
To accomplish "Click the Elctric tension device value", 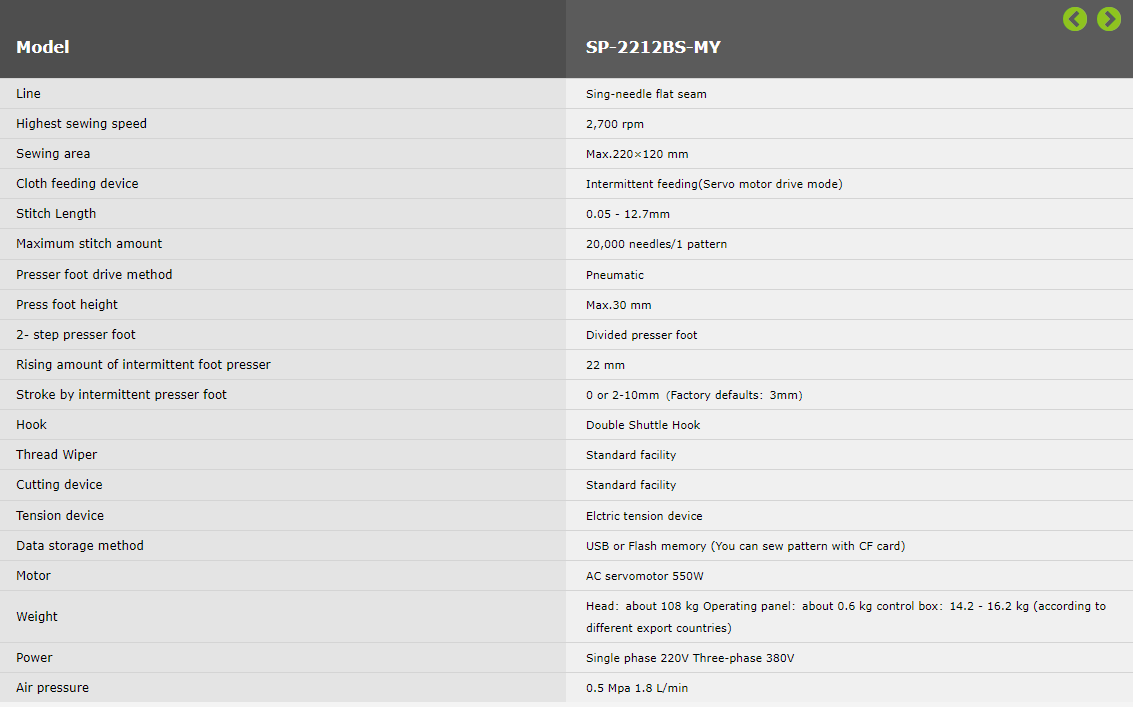I will [645, 516].
